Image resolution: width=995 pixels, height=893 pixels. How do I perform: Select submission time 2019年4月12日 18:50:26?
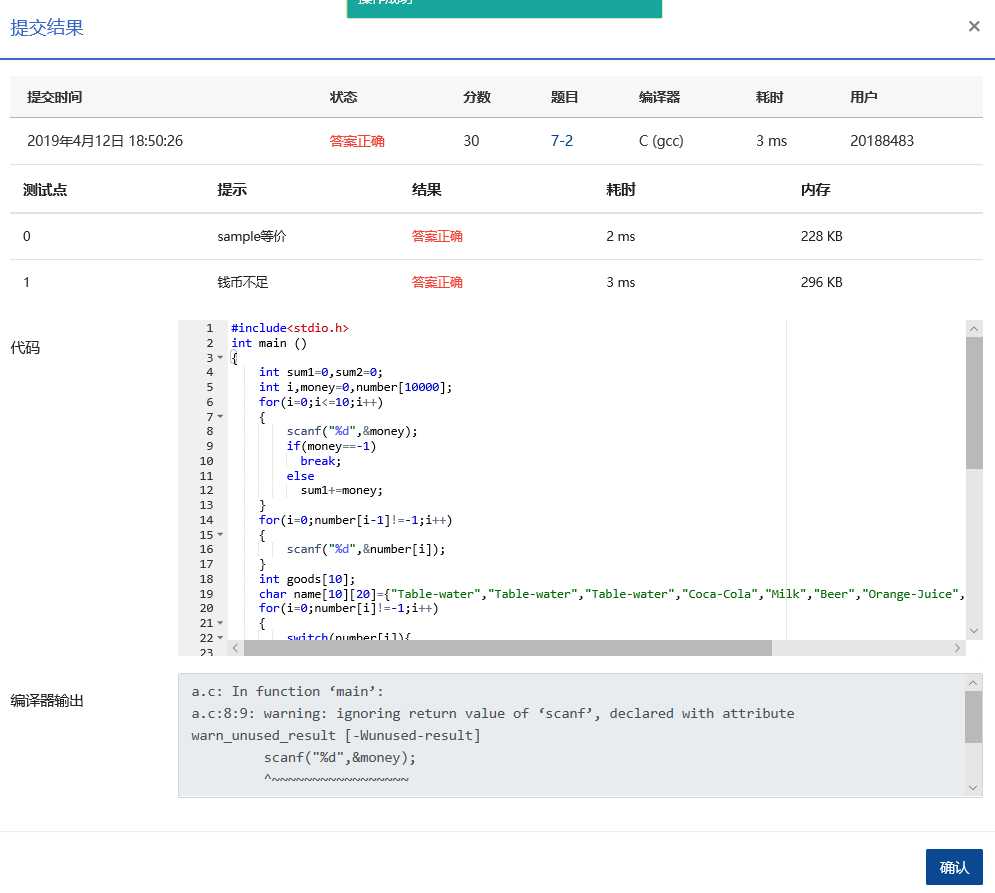105,141
